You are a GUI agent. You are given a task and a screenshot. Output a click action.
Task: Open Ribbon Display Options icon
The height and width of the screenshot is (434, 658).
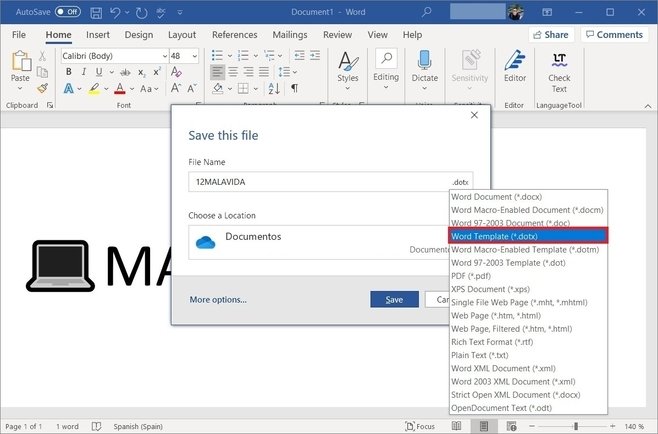(547, 12)
